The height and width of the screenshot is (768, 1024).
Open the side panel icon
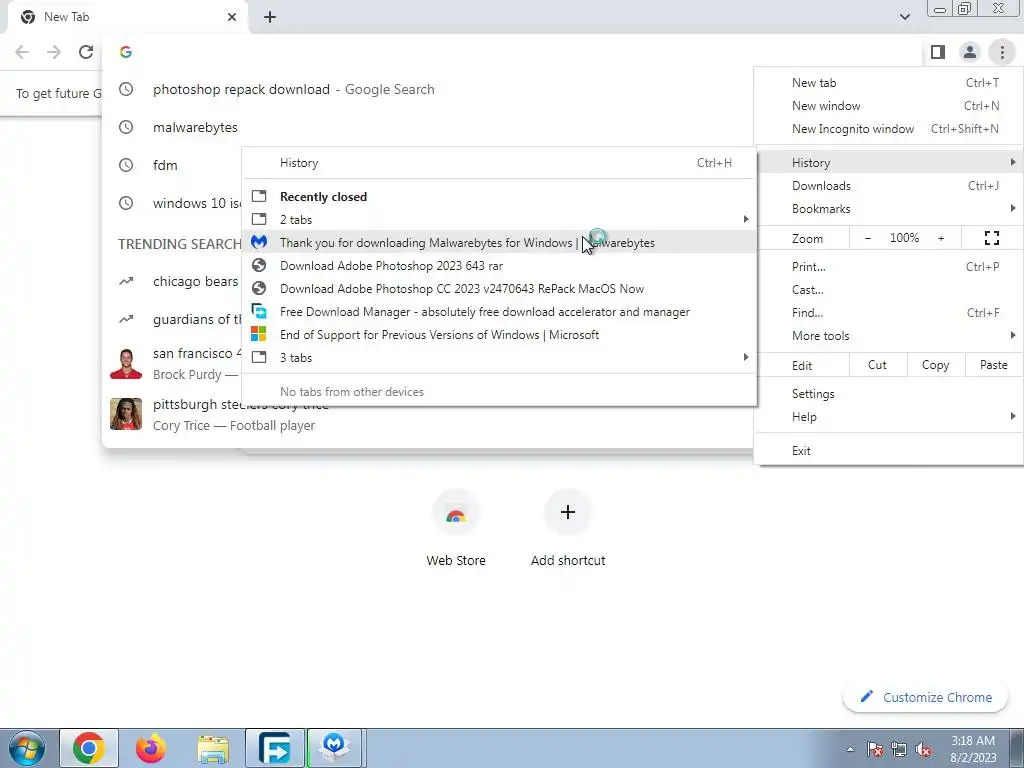[938, 52]
